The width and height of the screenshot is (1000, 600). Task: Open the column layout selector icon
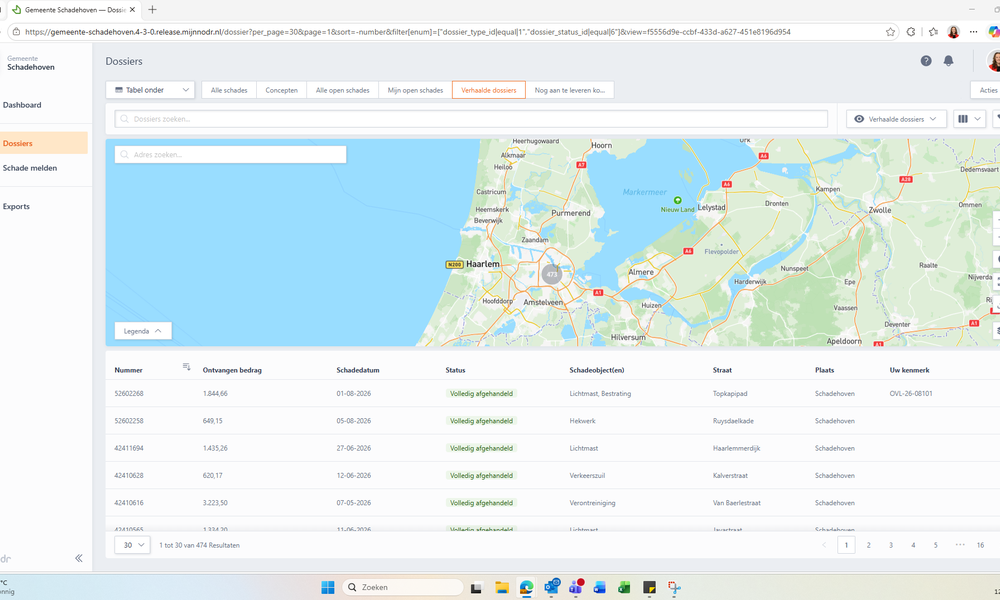pyautogui.click(x=969, y=119)
